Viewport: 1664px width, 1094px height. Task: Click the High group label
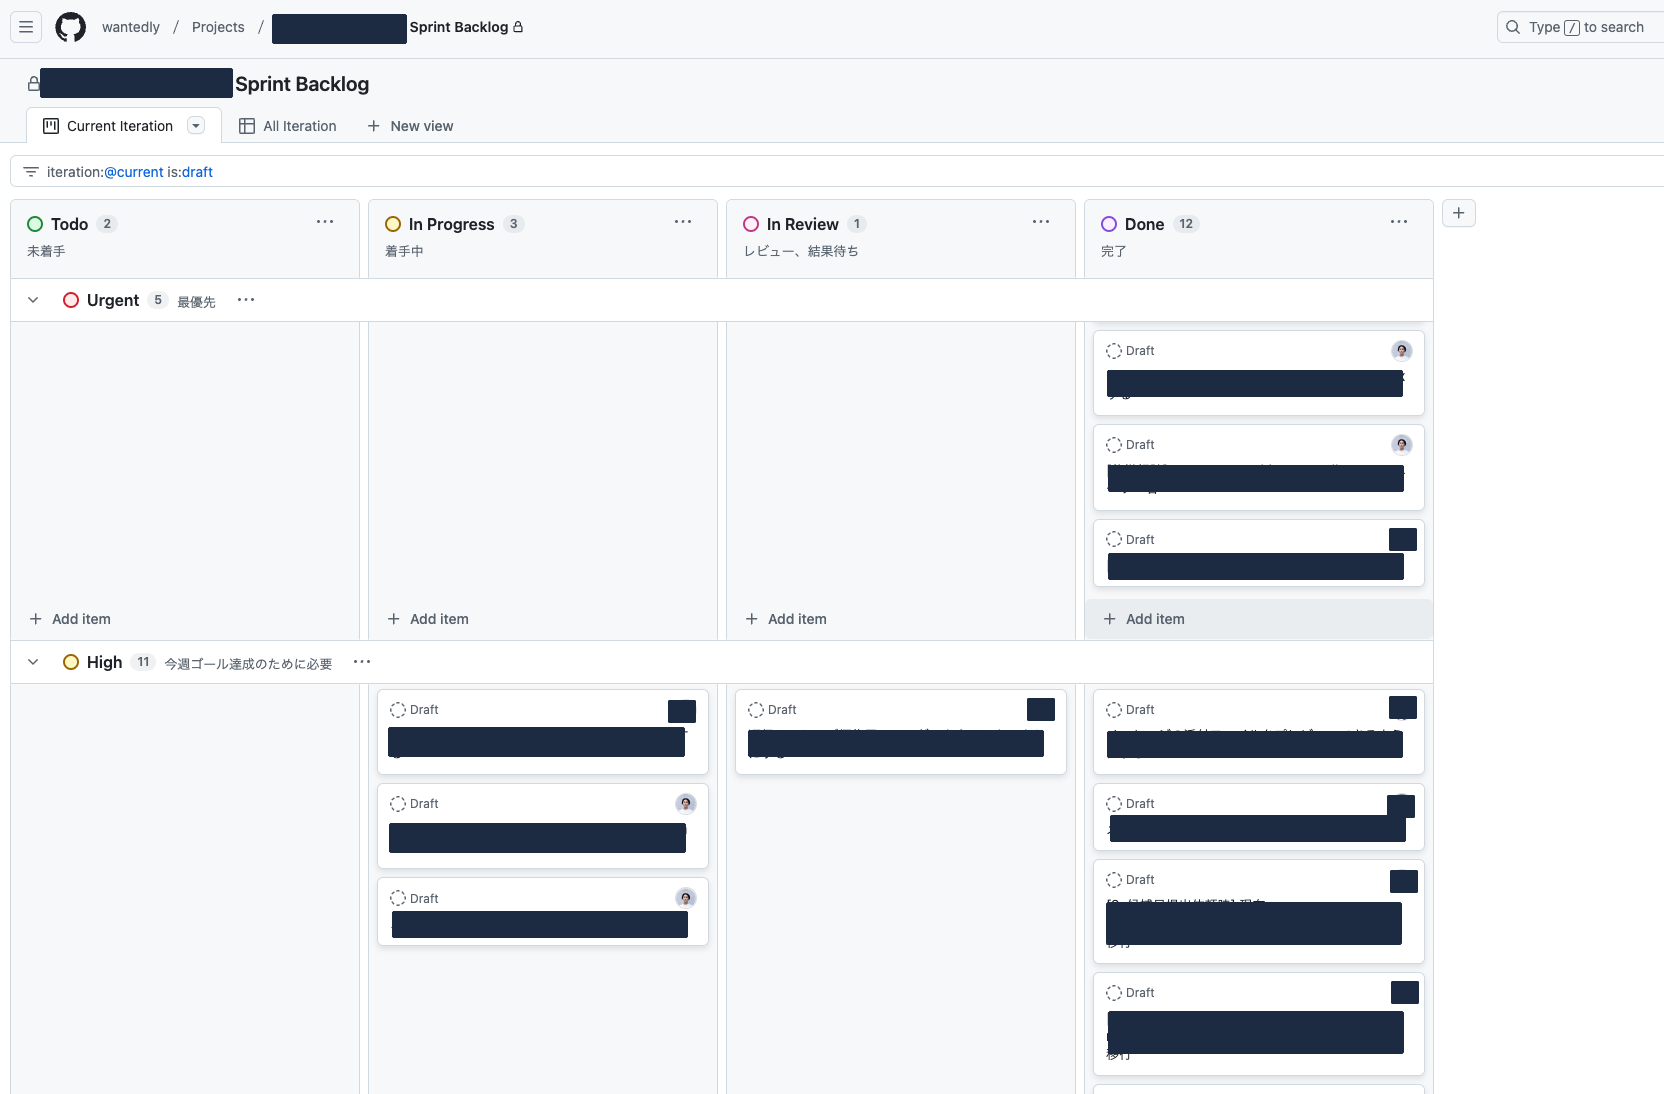[104, 662]
